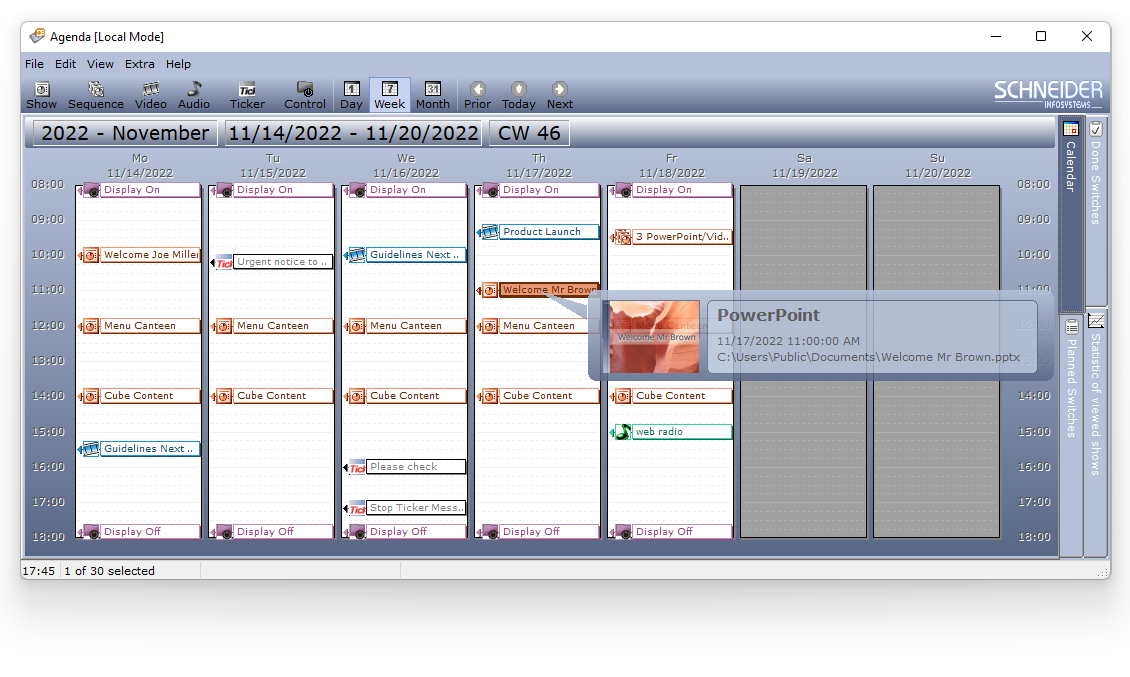Switch to Day view
The width and height of the screenshot is (1130, 677).
tap(351, 95)
